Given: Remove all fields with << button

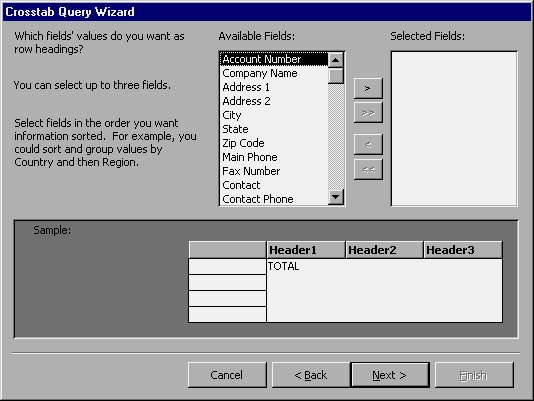Looking at the screenshot, I should click(x=368, y=169).
